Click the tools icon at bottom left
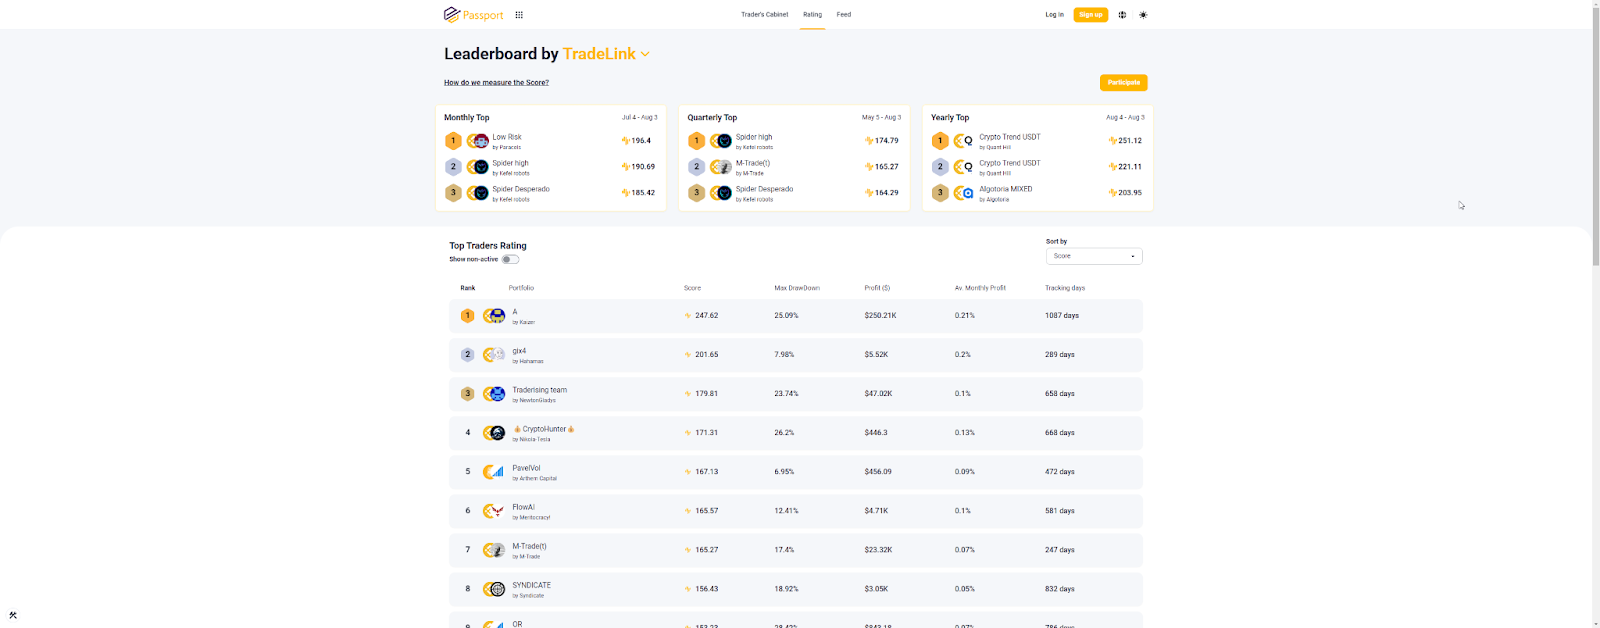1600x628 pixels. click(x=13, y=615)
